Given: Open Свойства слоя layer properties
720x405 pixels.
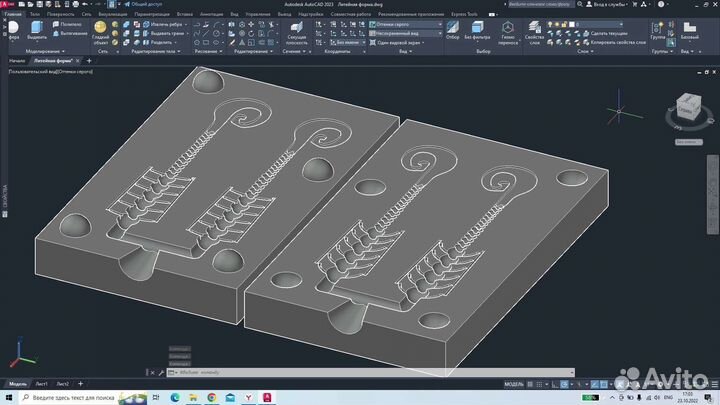Looking at the screenshot, I should tap(534, 33).
